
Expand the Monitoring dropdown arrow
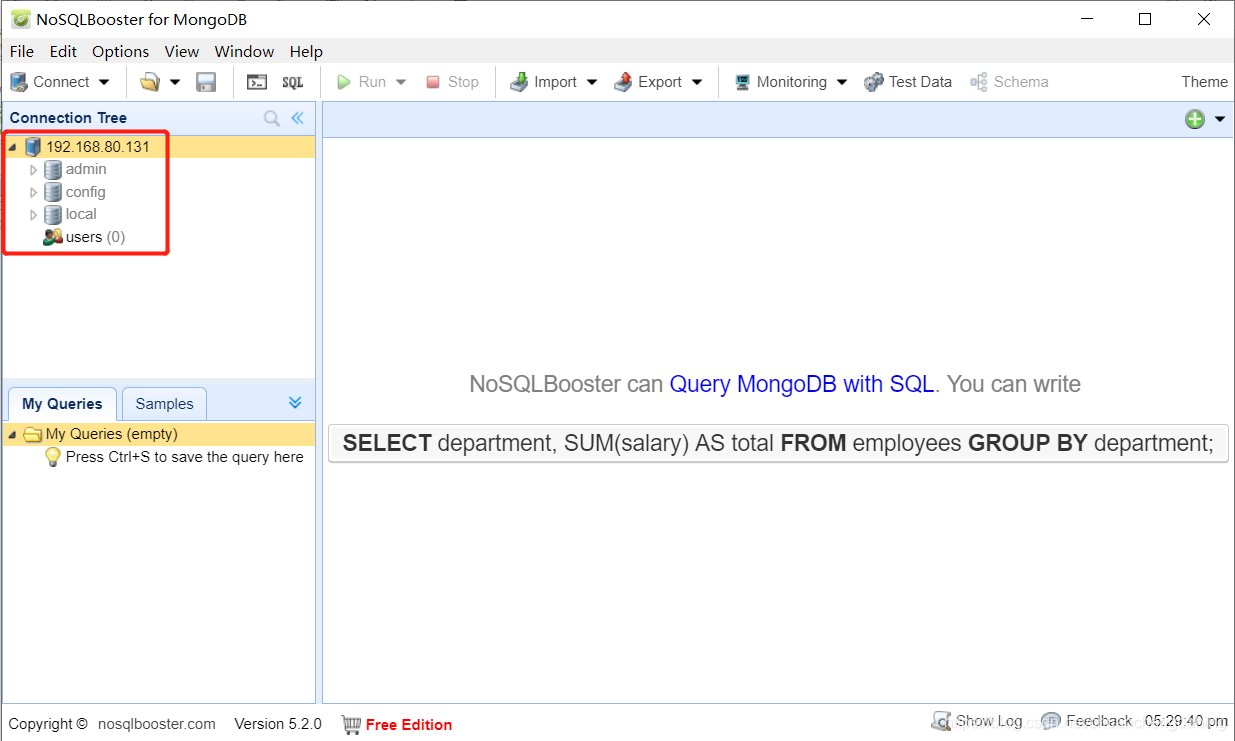click(842, 82)
